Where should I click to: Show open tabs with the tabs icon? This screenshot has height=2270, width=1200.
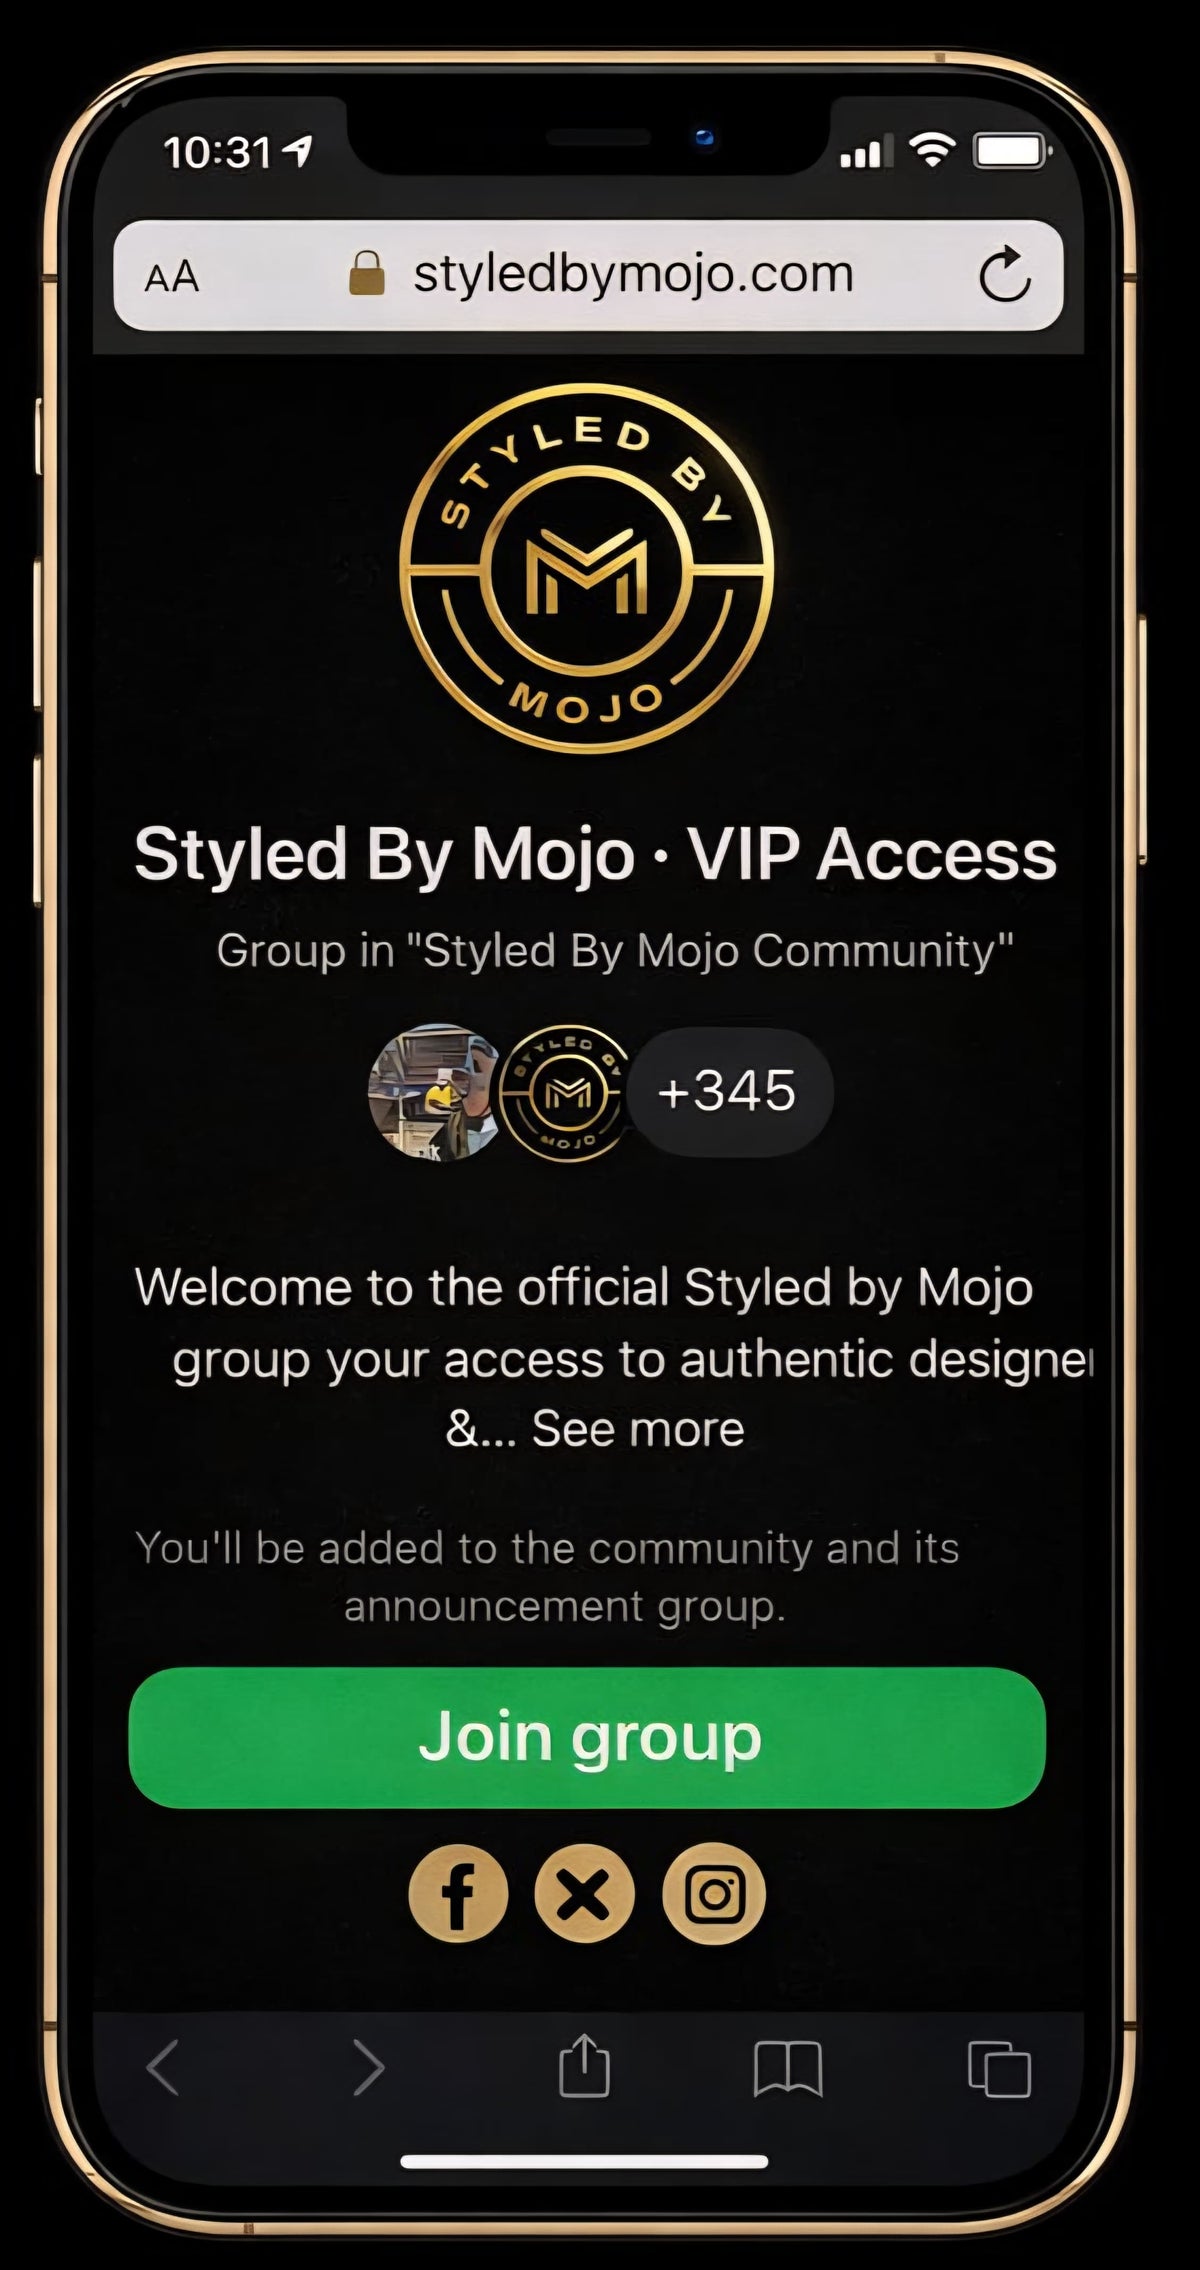999,2068
